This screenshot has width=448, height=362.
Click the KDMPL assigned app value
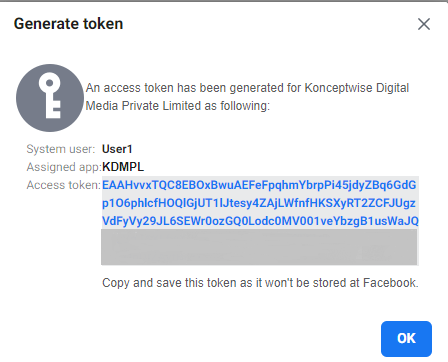tap(123, 167)
